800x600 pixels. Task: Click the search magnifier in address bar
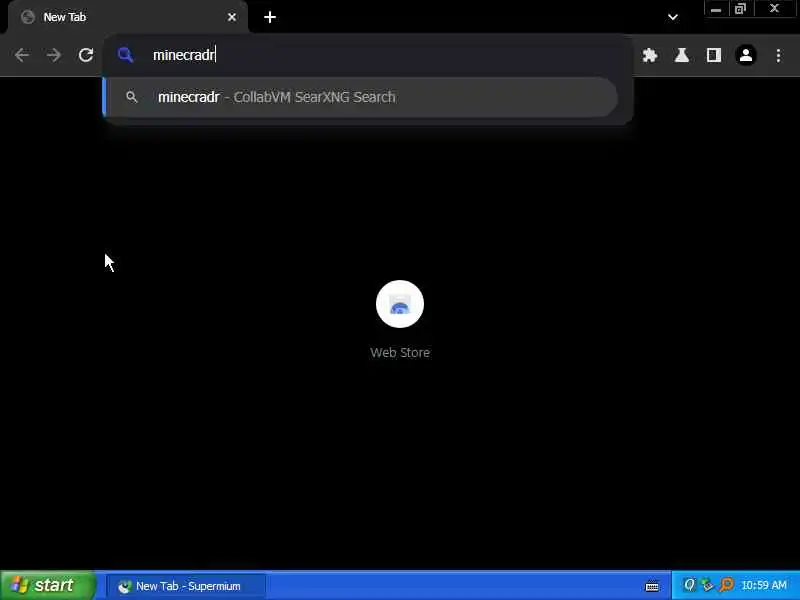[126, 55]
